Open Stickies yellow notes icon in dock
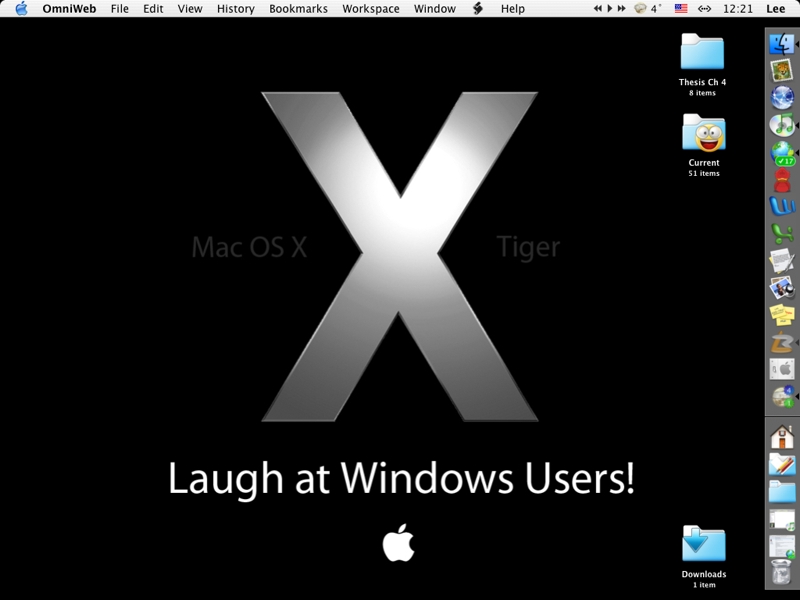The image size is (800, 600). pyautogui.click(x=781, y=316)
